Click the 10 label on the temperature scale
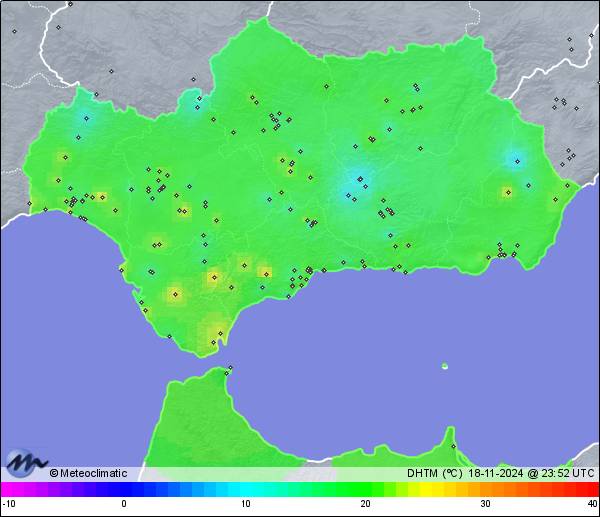The width and height of the screenshot is (600, 517). click(x=246, y=504)
